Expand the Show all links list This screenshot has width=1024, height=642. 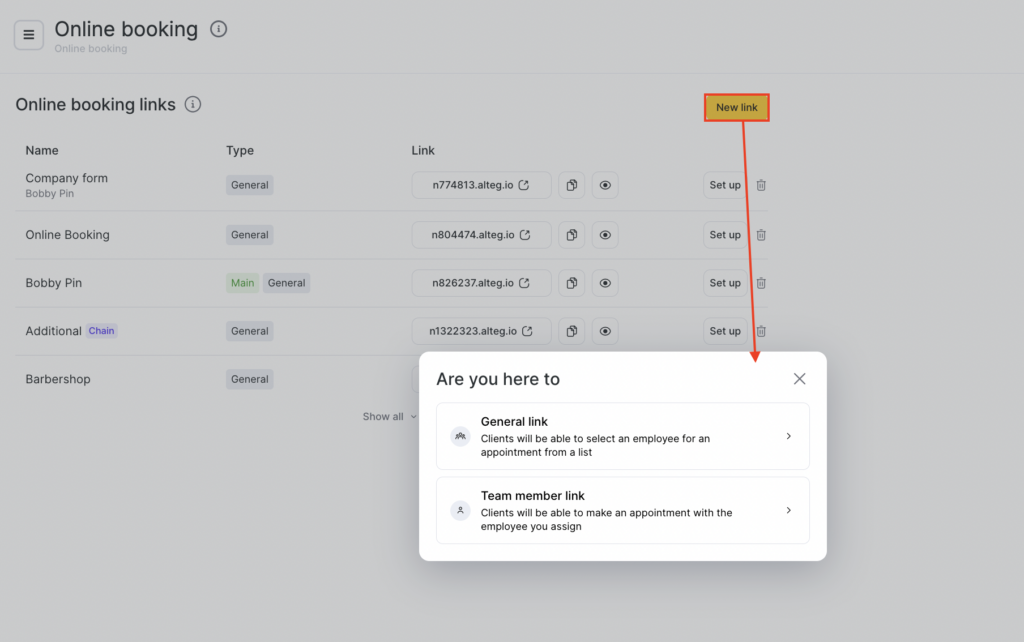pos(389,417)
